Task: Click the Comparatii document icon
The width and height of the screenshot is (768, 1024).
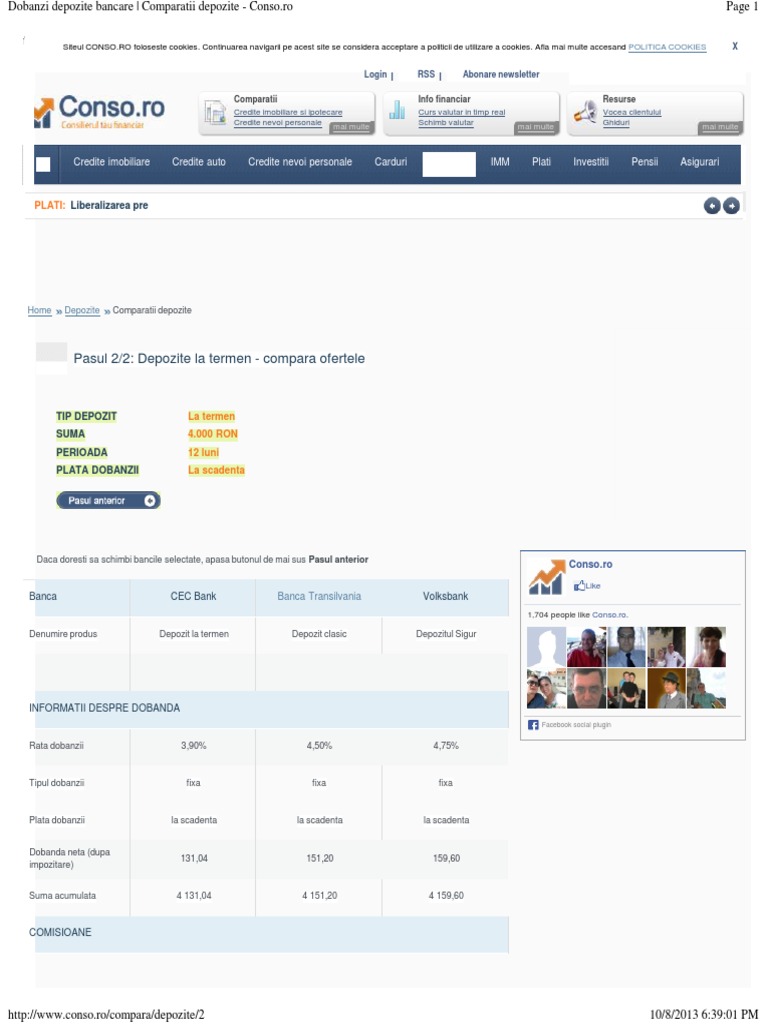Action: 215,112
